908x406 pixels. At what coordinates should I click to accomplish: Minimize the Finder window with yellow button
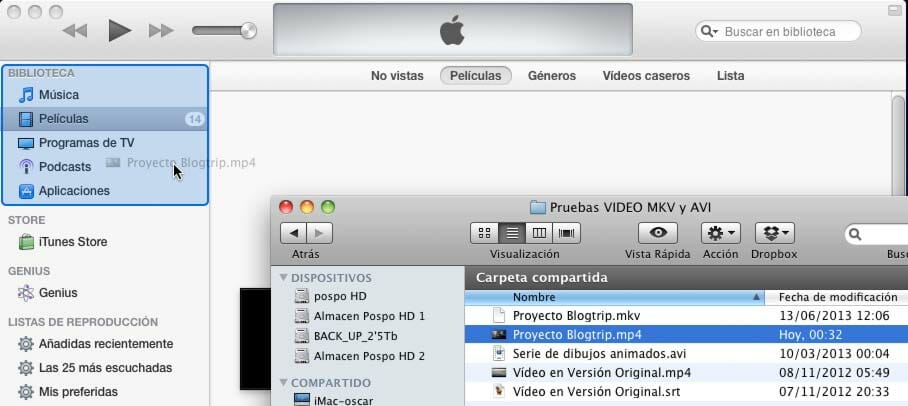click(307, 207)
